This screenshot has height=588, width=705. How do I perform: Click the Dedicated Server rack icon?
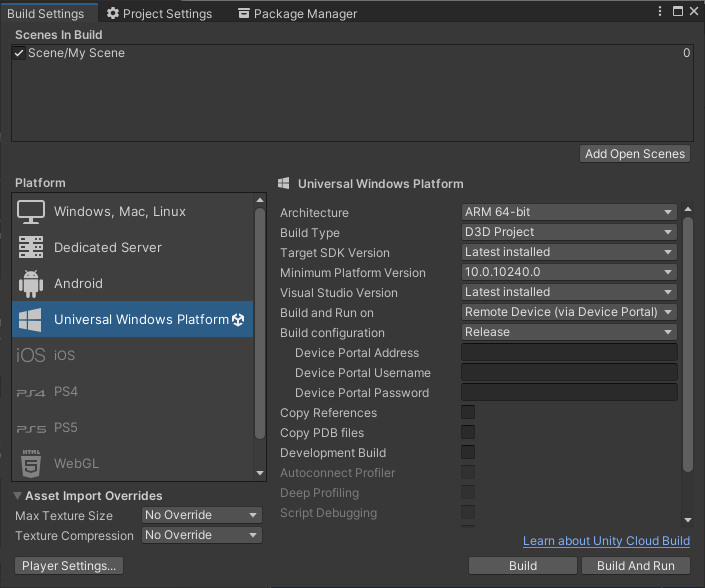point(31,247)
